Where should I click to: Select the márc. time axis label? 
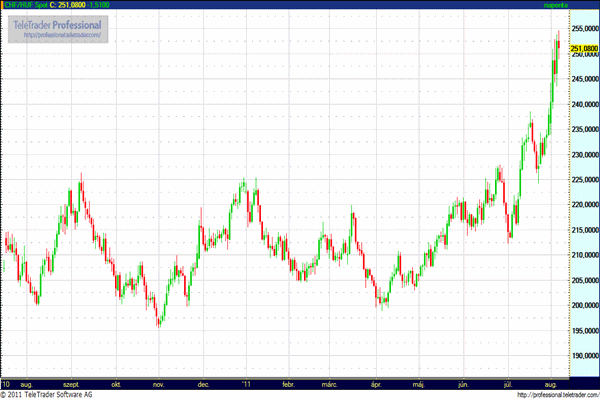point(330,383)
